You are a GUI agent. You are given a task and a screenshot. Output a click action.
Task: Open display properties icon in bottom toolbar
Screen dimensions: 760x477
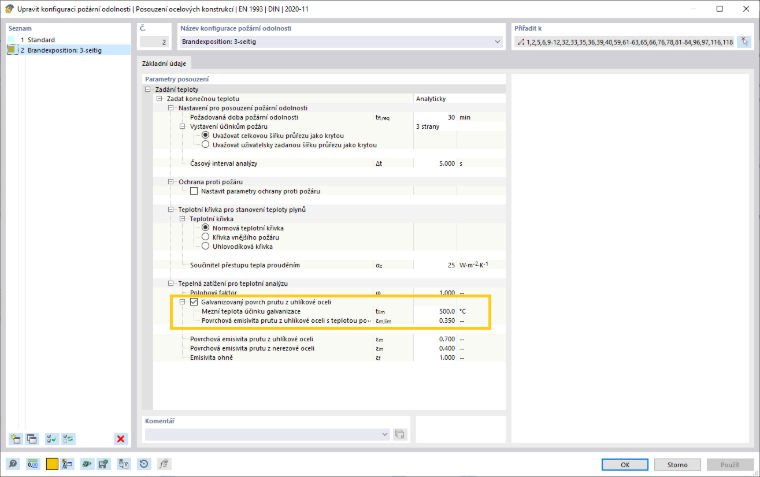pos(67,464)
